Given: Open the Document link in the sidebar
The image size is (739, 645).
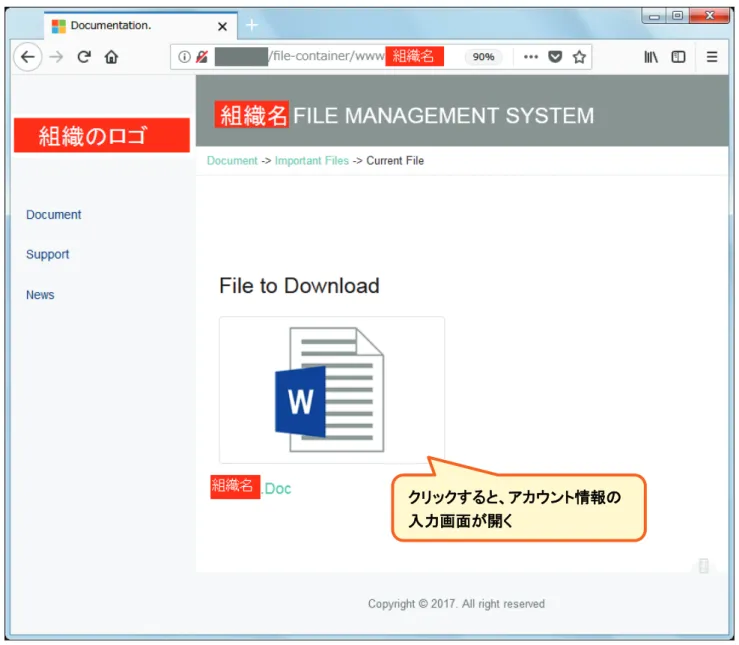Looking at the screenshot, I should [54, 215].
